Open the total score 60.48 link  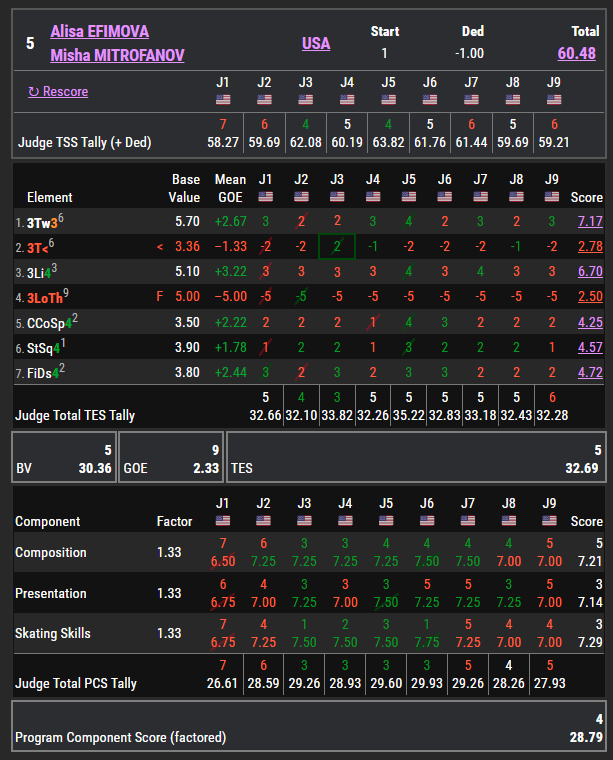pyautogui.click(x=578, y=53)
